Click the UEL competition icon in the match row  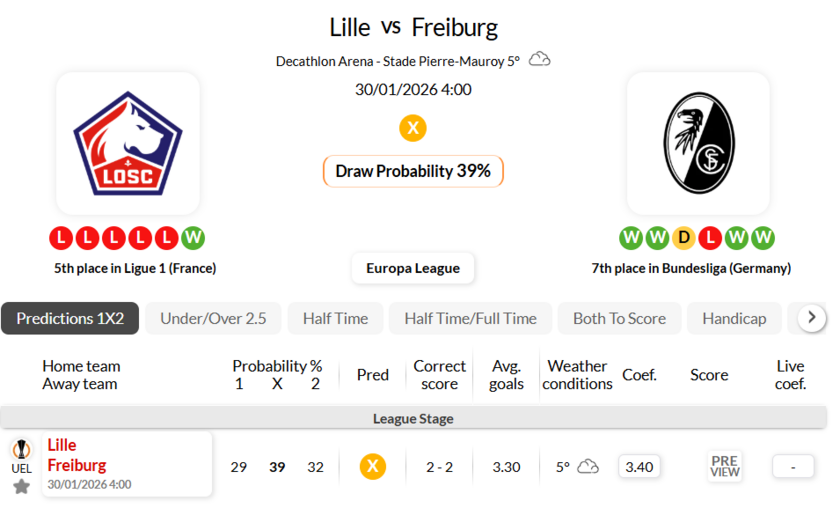(x=21, y=456)
